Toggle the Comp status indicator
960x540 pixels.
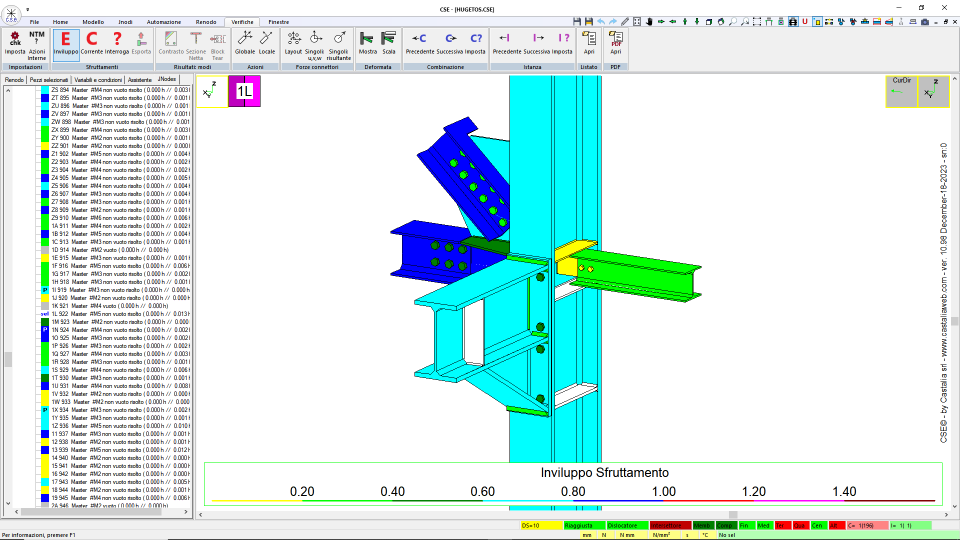[x=726, y=525]
